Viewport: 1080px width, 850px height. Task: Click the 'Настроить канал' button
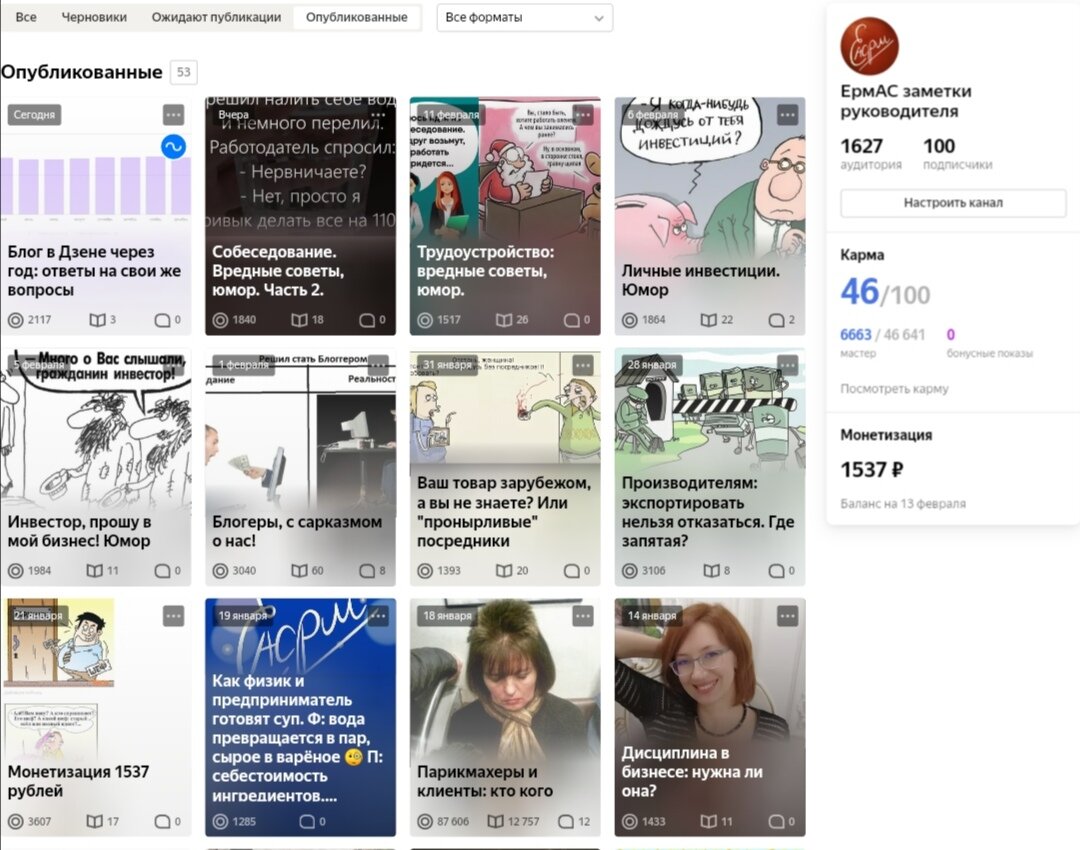coord(953,203)
